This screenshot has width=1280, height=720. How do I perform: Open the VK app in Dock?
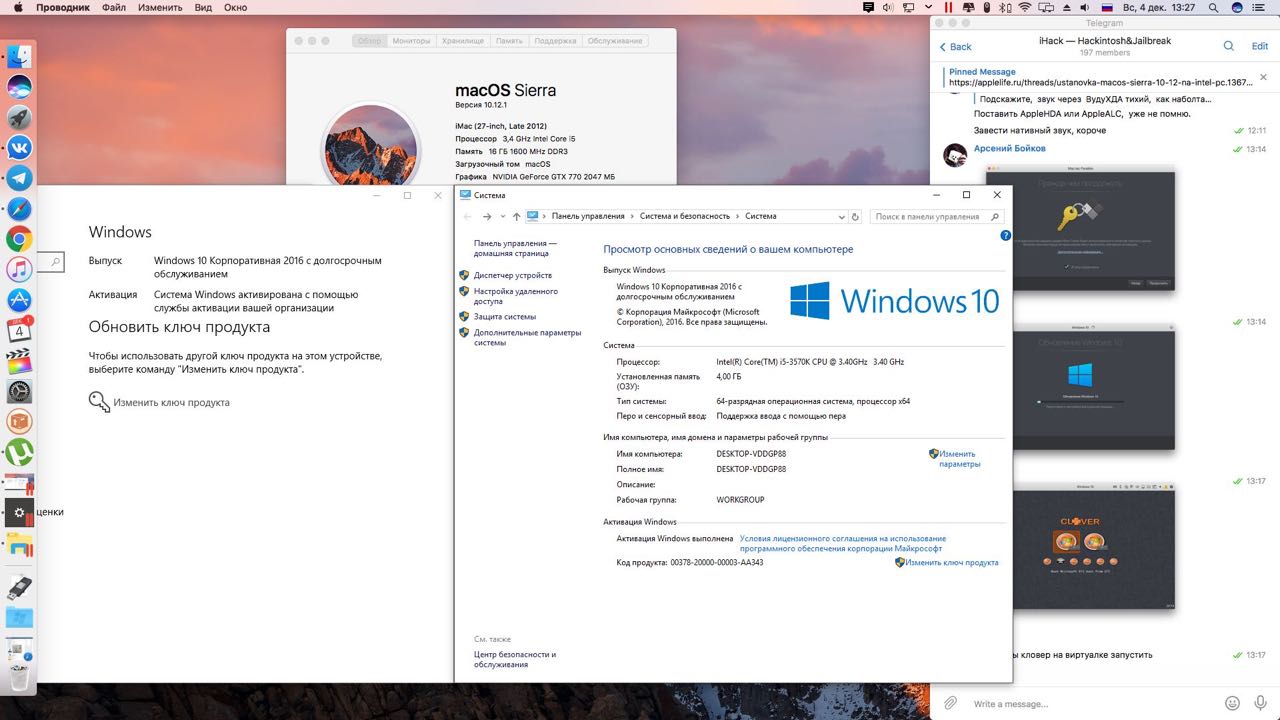[20, 148]
